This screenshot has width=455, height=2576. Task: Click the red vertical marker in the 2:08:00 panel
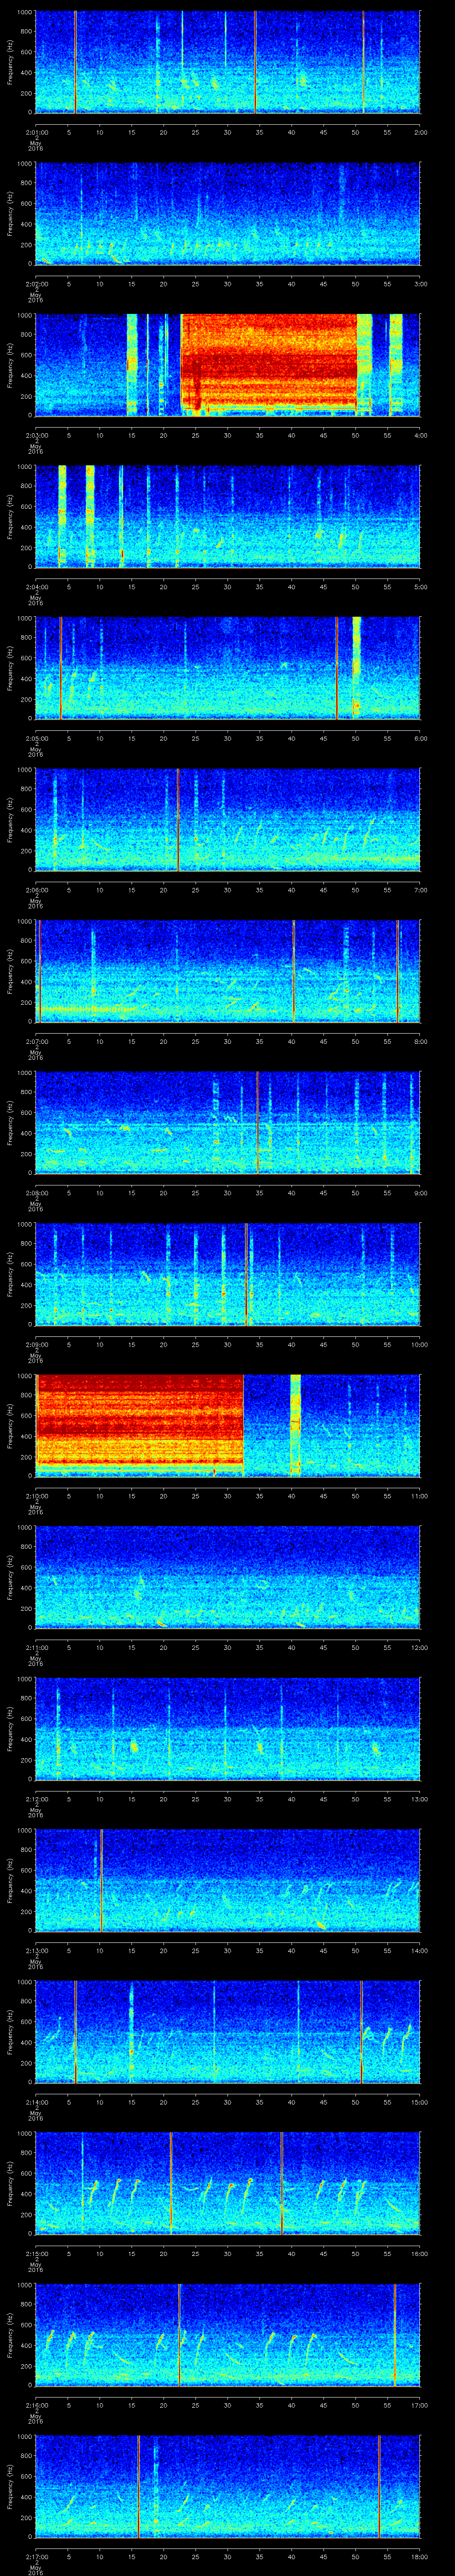pyautogui.click(x=258, y=1122)
